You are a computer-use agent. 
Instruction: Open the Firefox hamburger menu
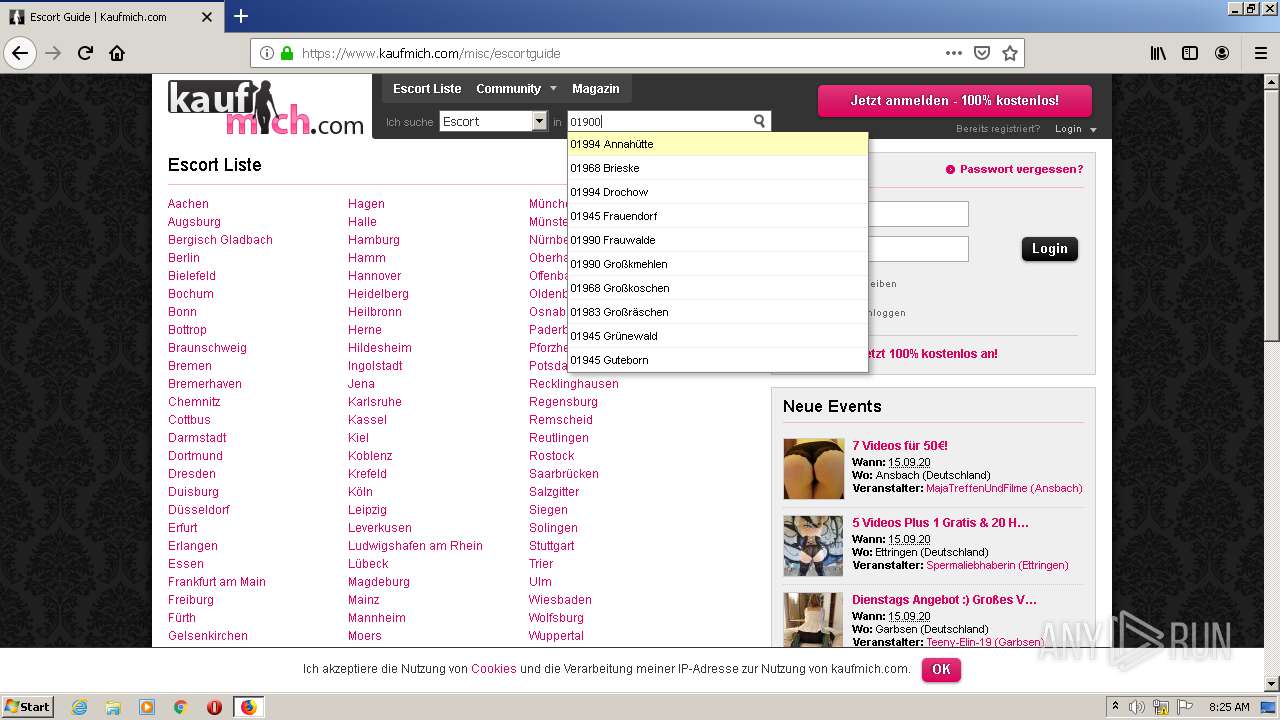[x=1261, y=53]
